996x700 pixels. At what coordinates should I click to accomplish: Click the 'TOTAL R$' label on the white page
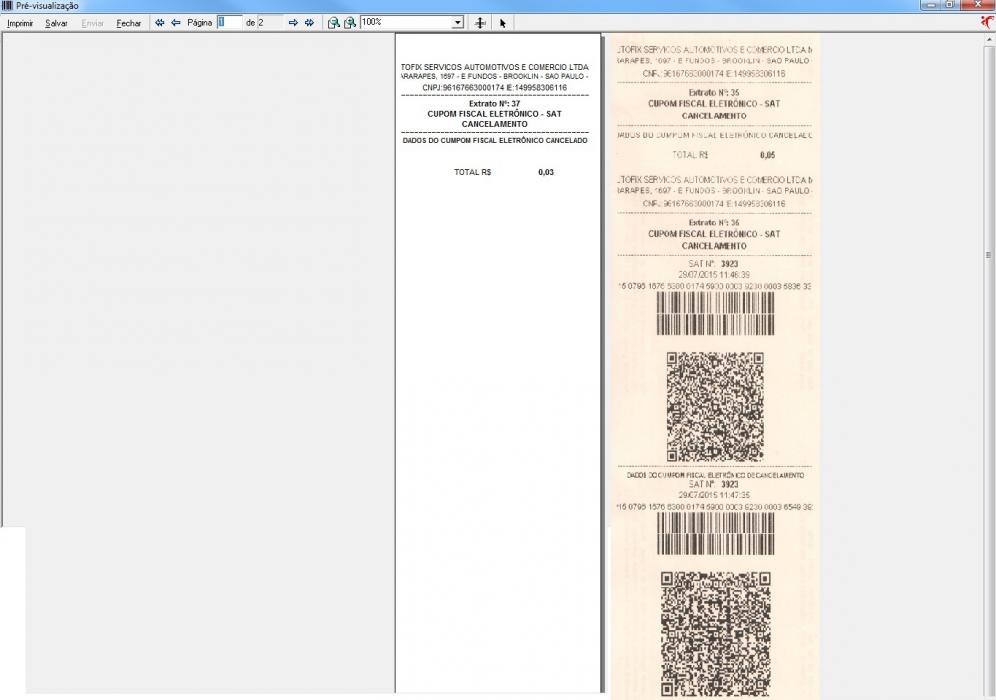(472, 172)
